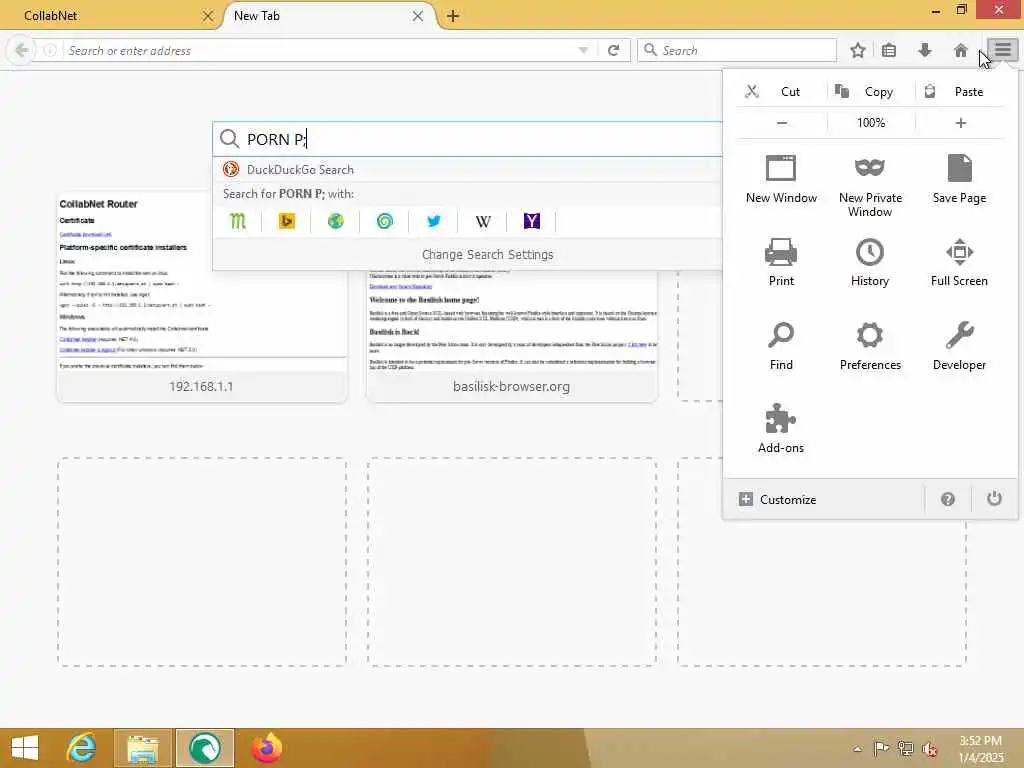The image size is (1024, 768).
Task: Click the Action Center flag icon
Action: pos(880,749)
